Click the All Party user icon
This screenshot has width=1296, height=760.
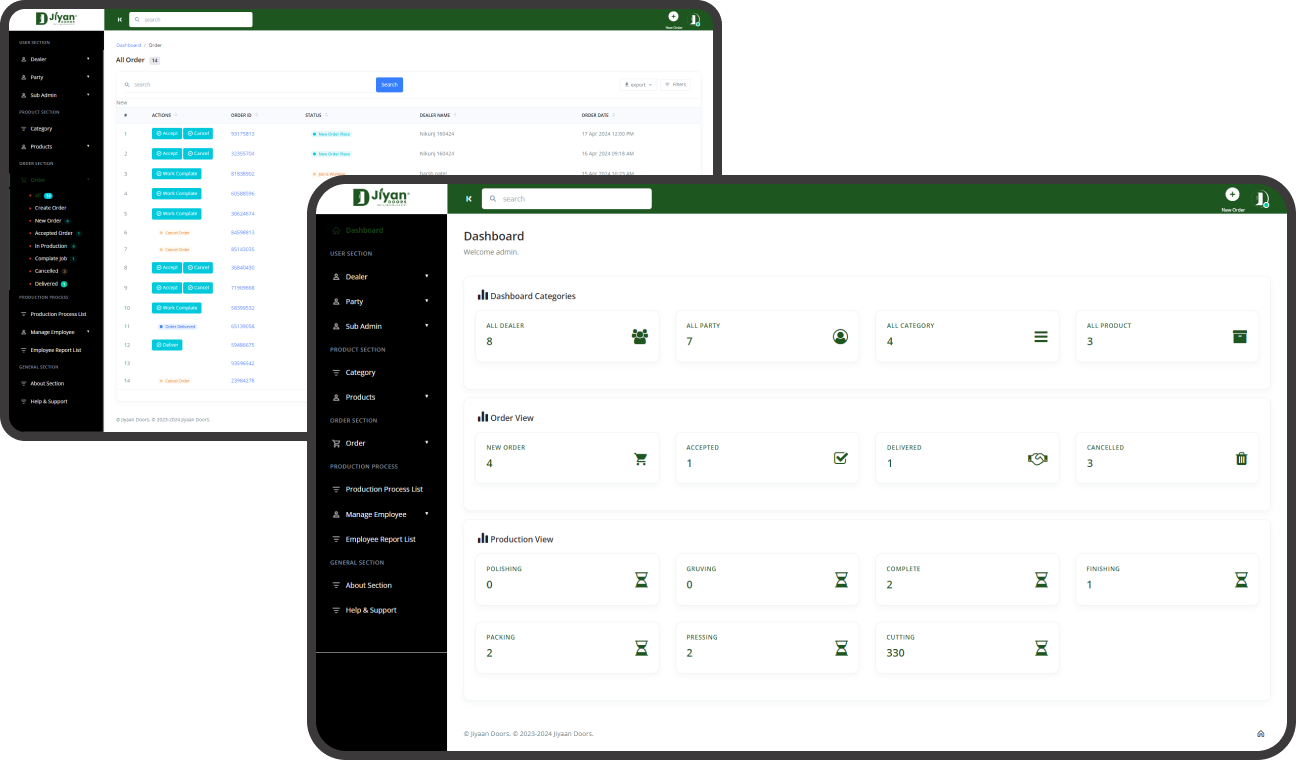coord(840,337)
